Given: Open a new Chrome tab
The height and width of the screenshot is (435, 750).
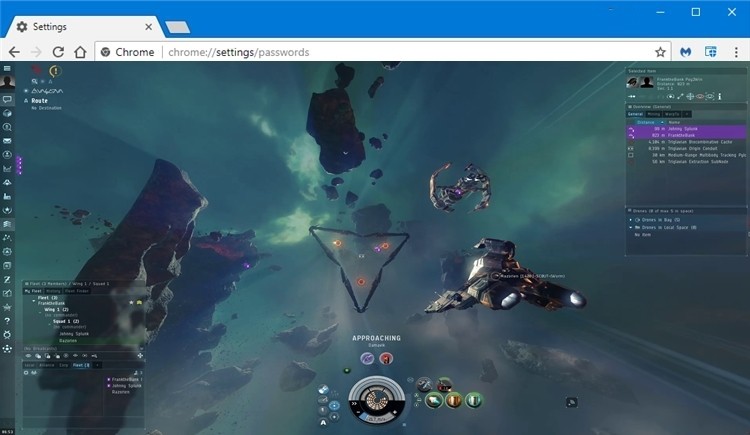Looking at the screenshot, I should [x=178, y=27].
